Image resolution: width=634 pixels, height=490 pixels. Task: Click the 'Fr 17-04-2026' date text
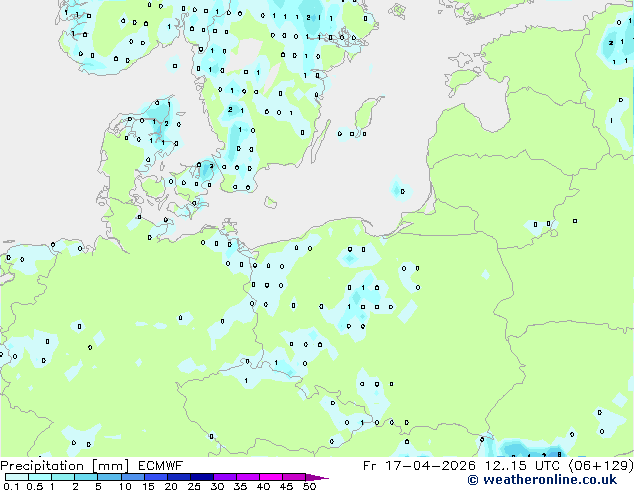[419, 466]
